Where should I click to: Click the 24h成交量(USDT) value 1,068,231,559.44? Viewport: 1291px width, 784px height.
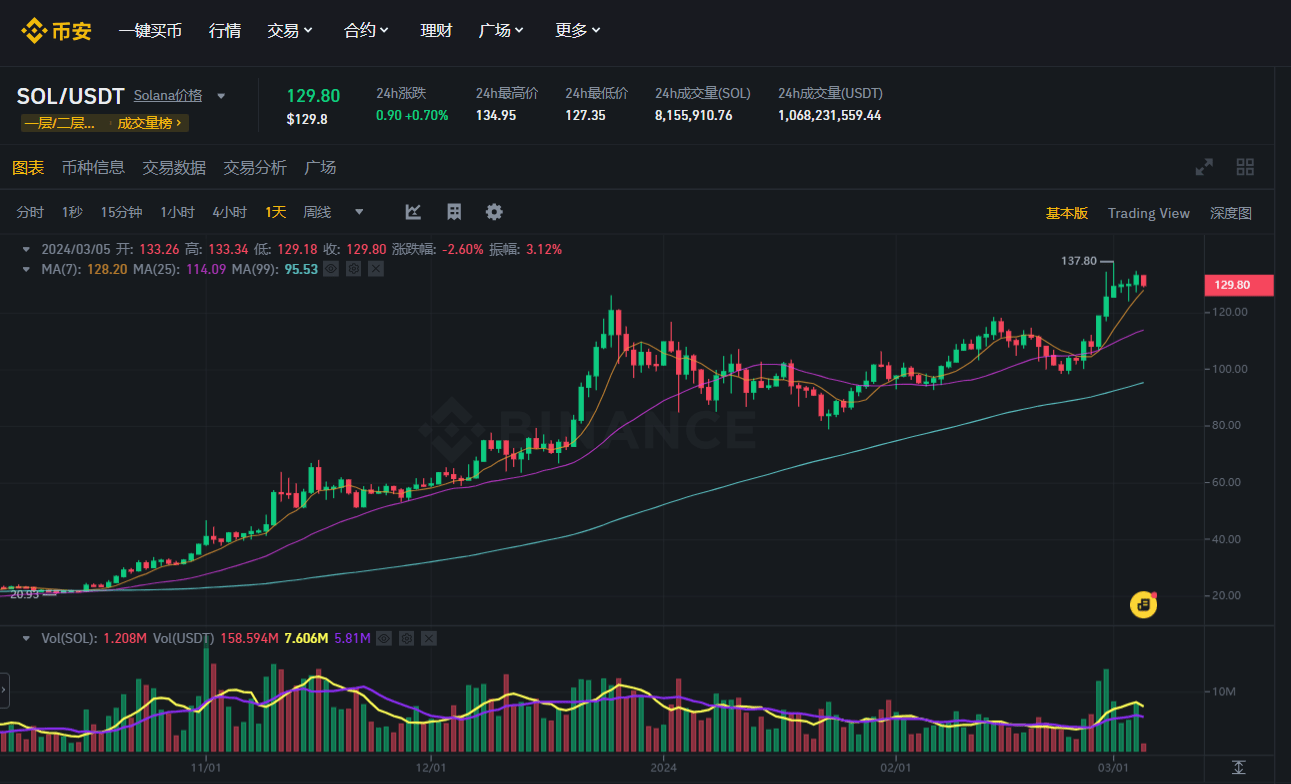point(830,115)
